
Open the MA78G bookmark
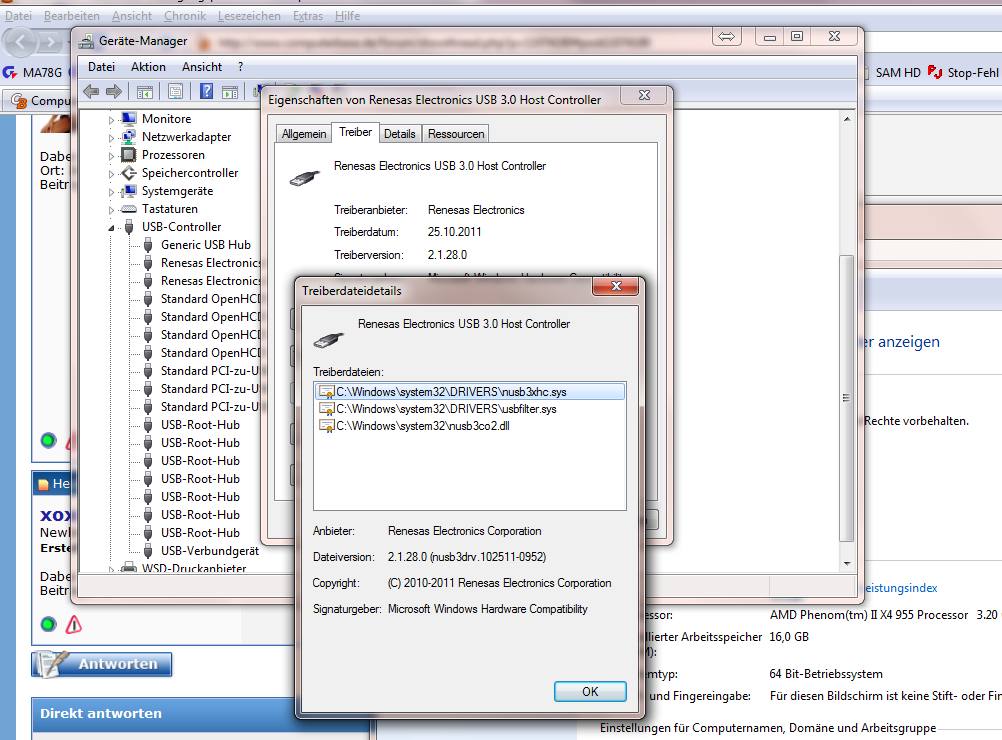[x=33, y=73]
